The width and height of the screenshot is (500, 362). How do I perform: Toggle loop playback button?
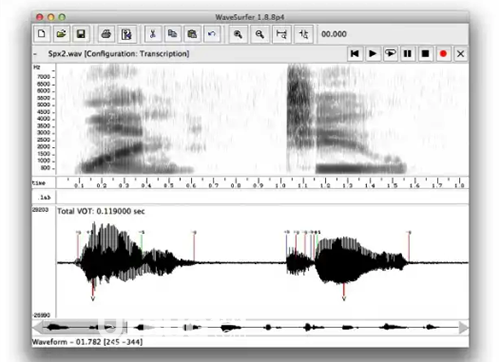390,54
